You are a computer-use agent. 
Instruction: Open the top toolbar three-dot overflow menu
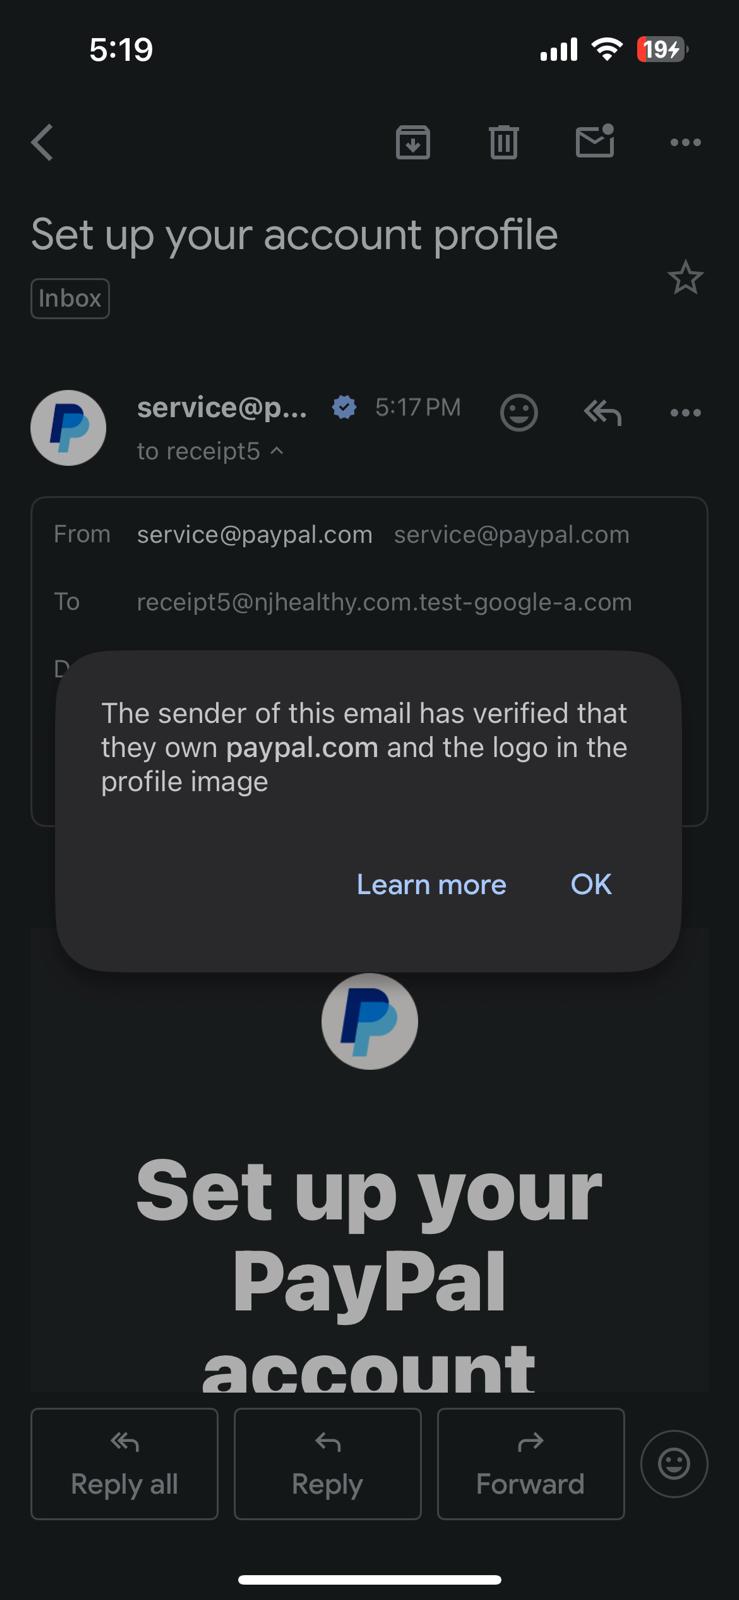tap(685, 142)
